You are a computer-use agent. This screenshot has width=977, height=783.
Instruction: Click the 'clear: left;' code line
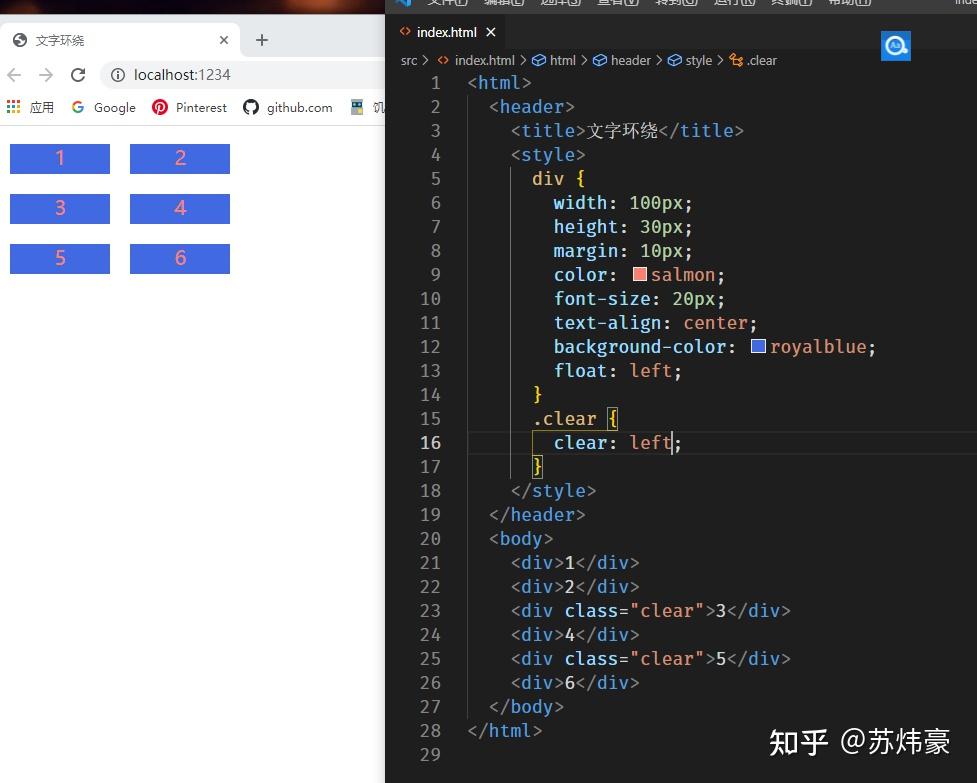[617, 442]
